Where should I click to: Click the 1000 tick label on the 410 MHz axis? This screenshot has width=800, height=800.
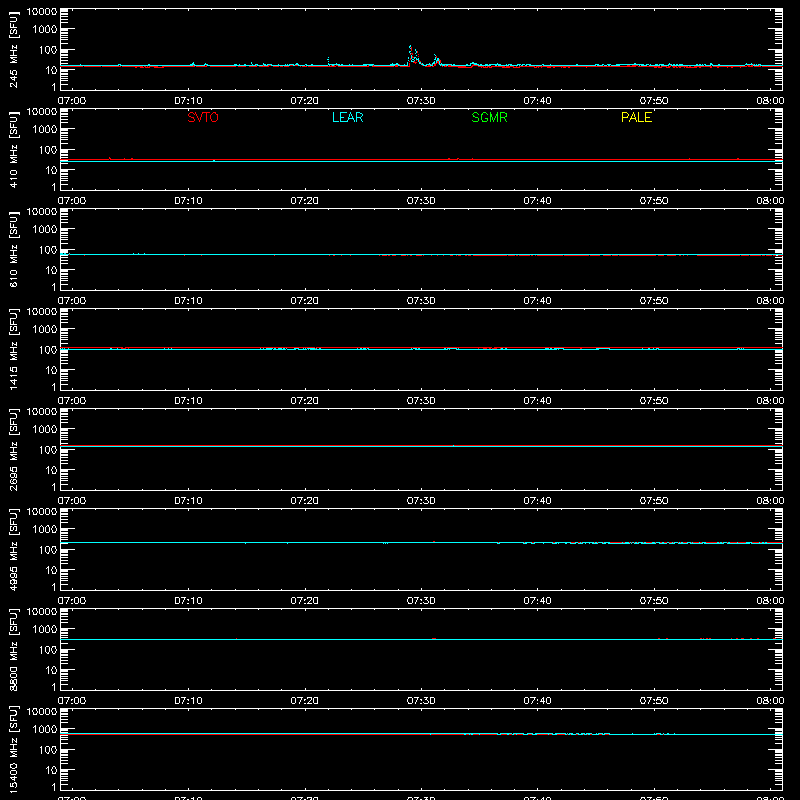(45, 130)
